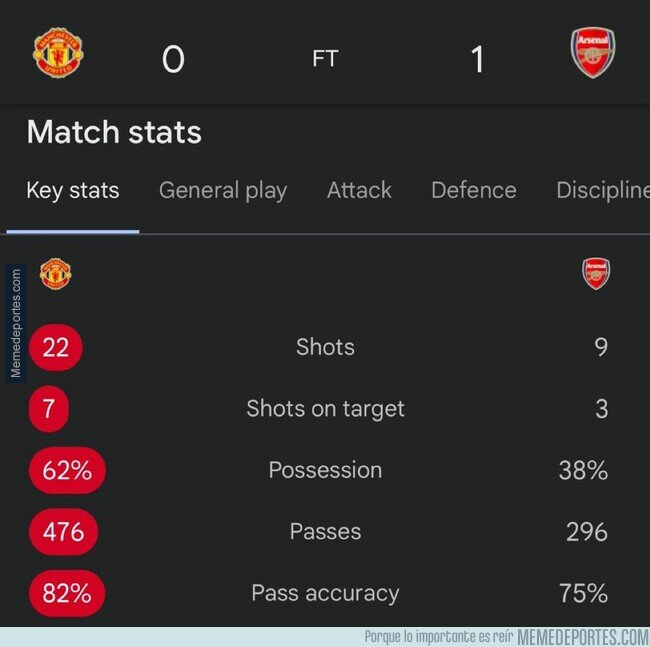Click the large Manchester United crest in header
Viewport: 650px width, 647px height.
58,53
